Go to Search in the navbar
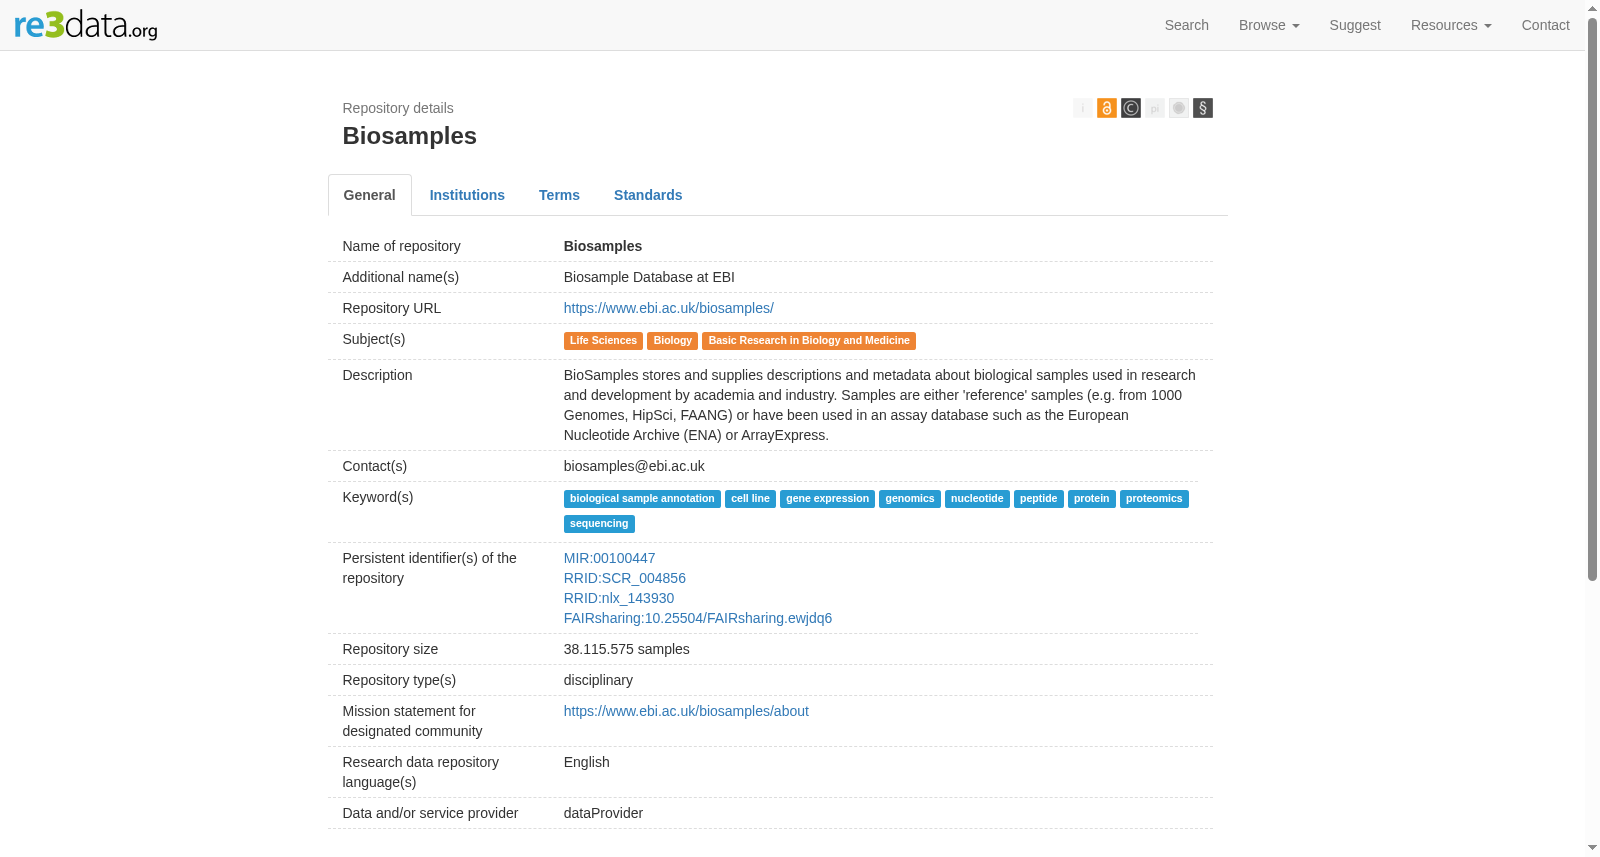1600x857 pixels. point(1187,25)
